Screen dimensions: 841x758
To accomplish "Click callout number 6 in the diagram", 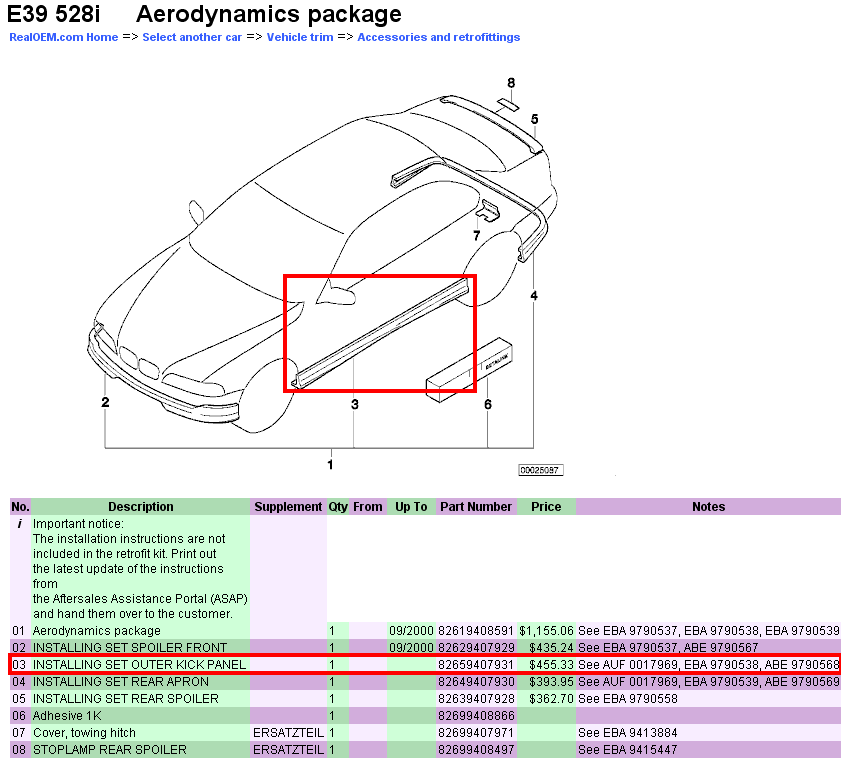I will 488,404.
